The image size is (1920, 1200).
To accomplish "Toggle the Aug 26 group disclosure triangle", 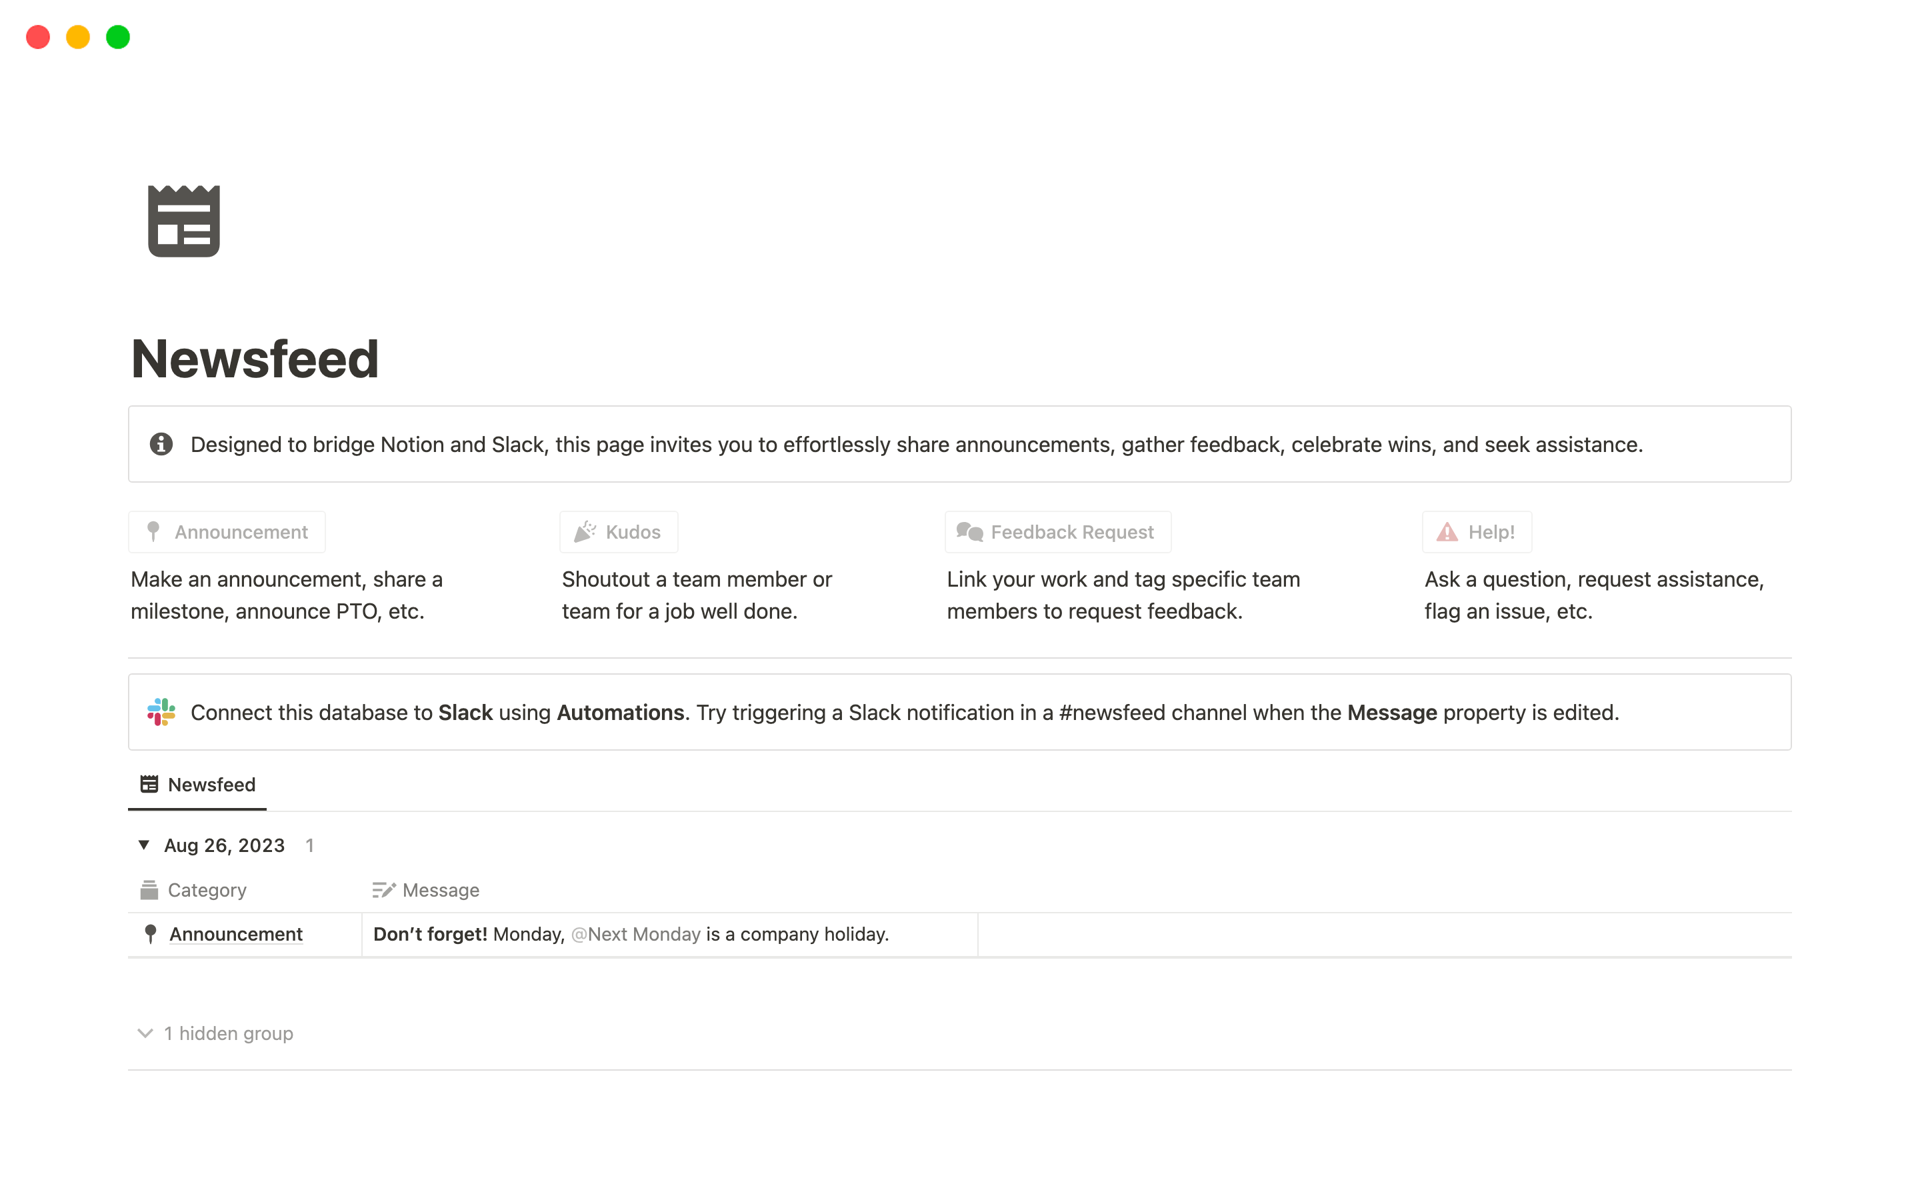I will click(144, 845).
